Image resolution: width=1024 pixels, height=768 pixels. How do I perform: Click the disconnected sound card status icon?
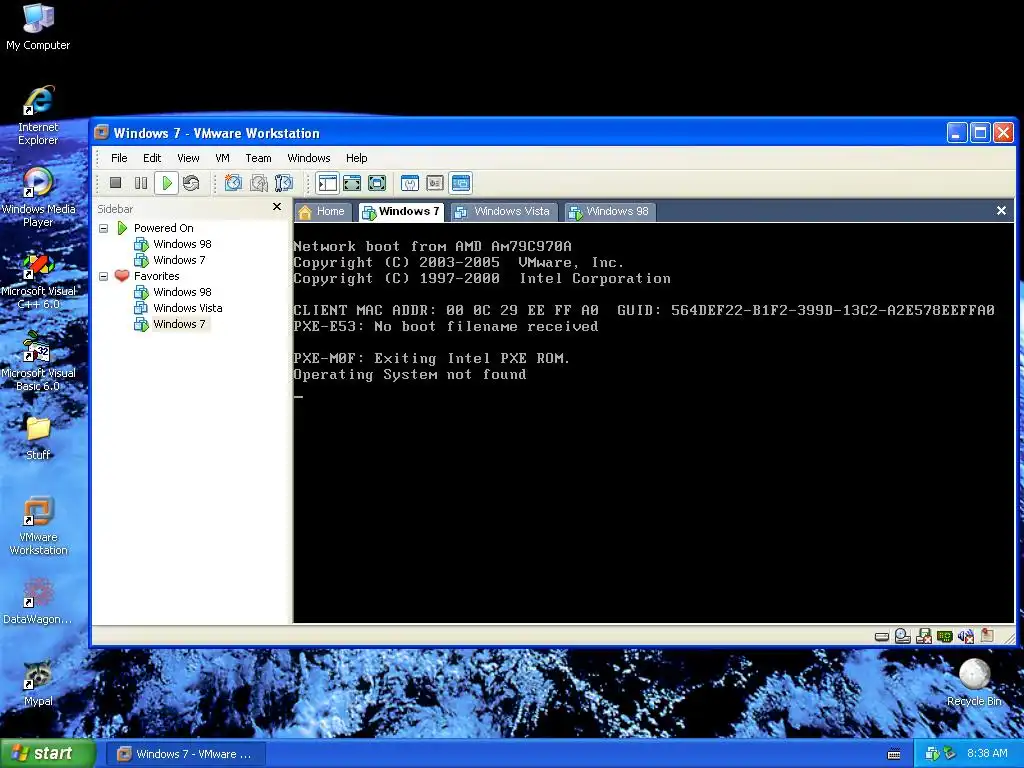[966, 636]
